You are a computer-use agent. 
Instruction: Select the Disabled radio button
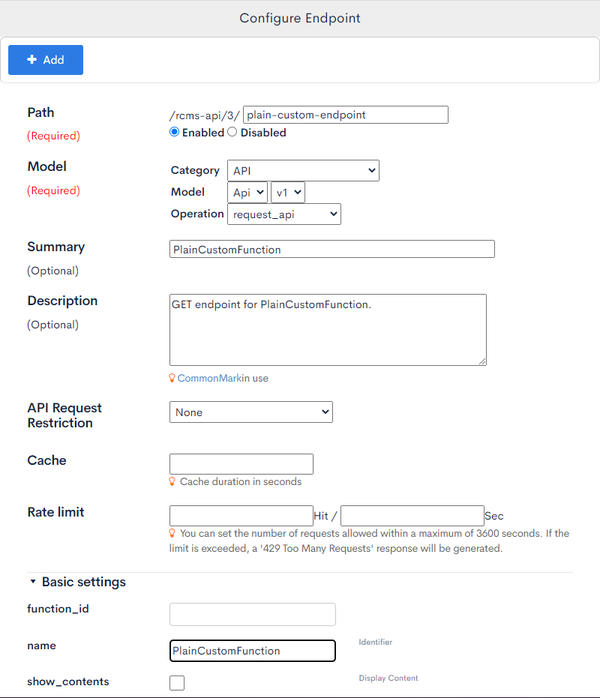point(232,132)
